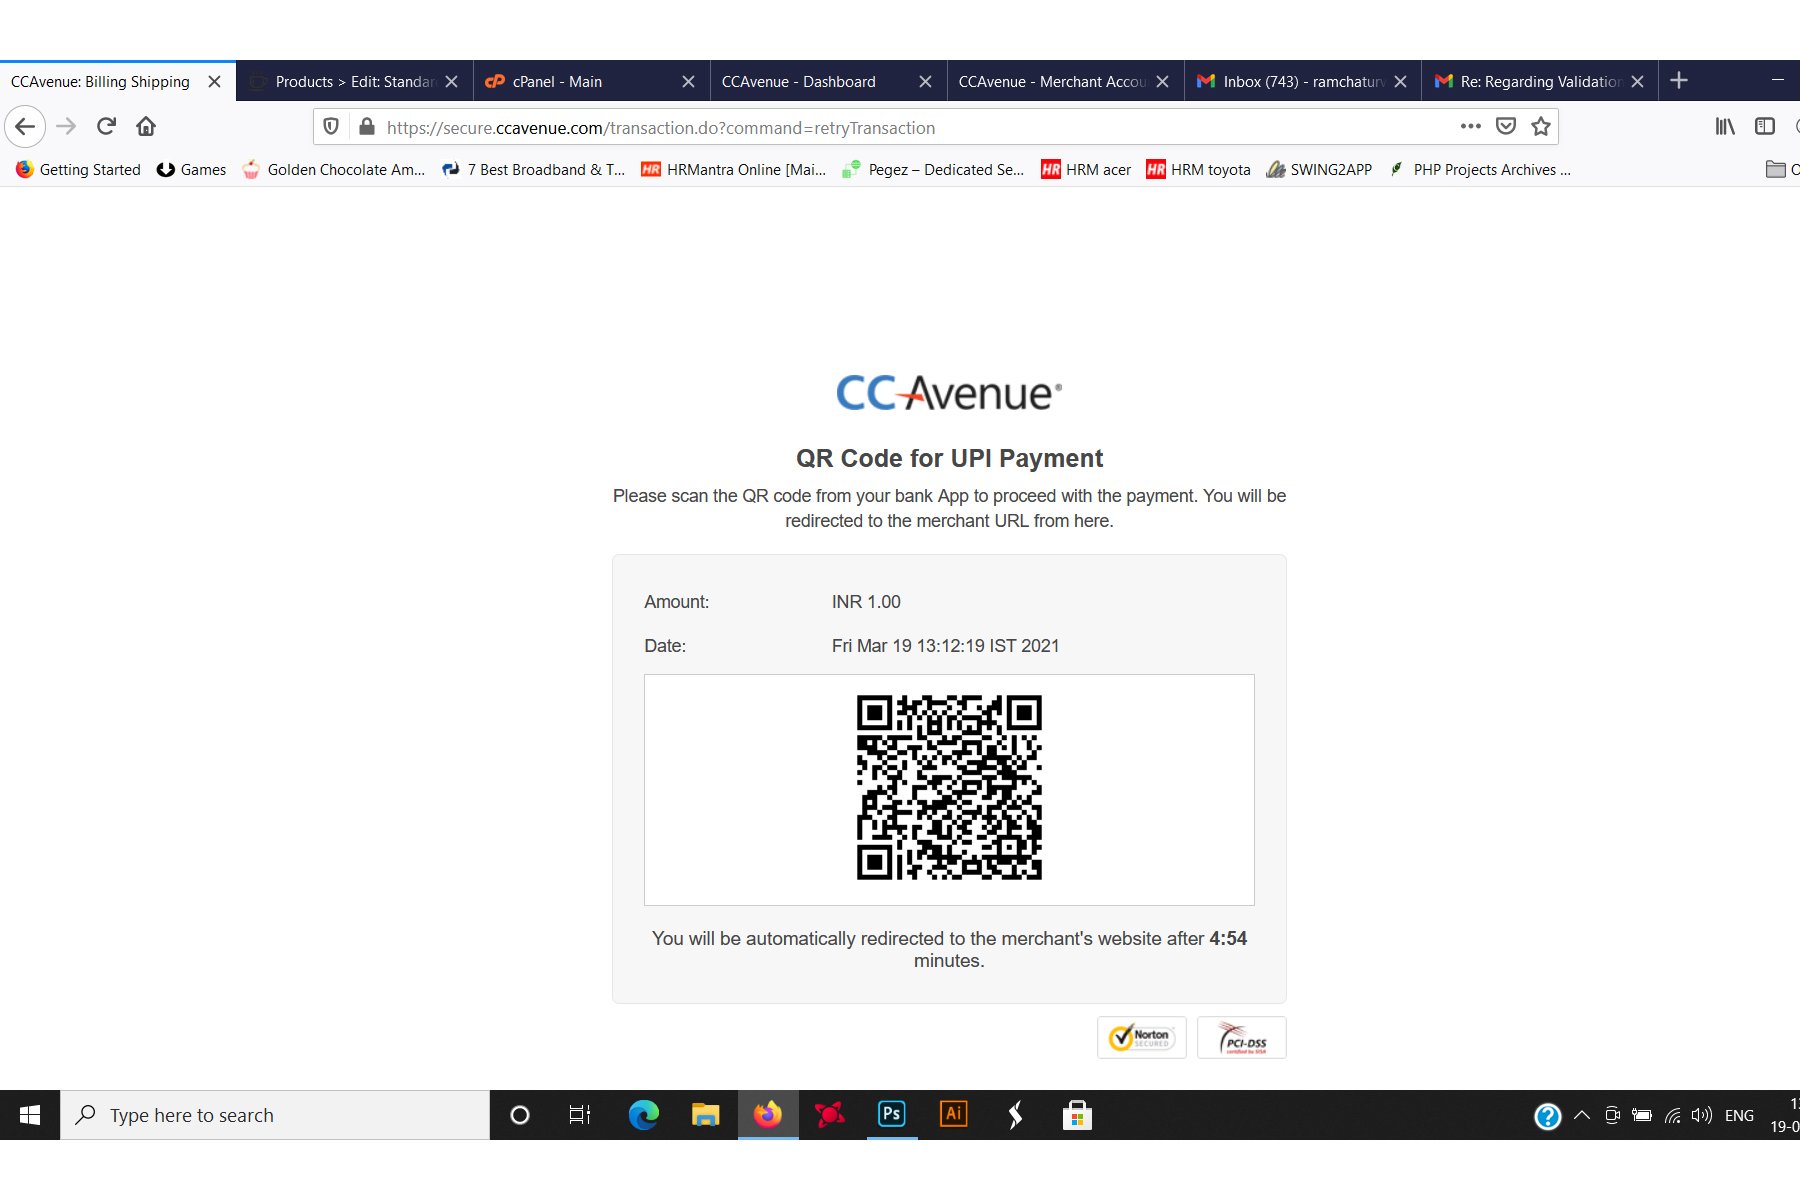Switch to Re: Regarding Validation tab
The height and width of the screenshot is (1200, 1800).
pos(1539,81)
